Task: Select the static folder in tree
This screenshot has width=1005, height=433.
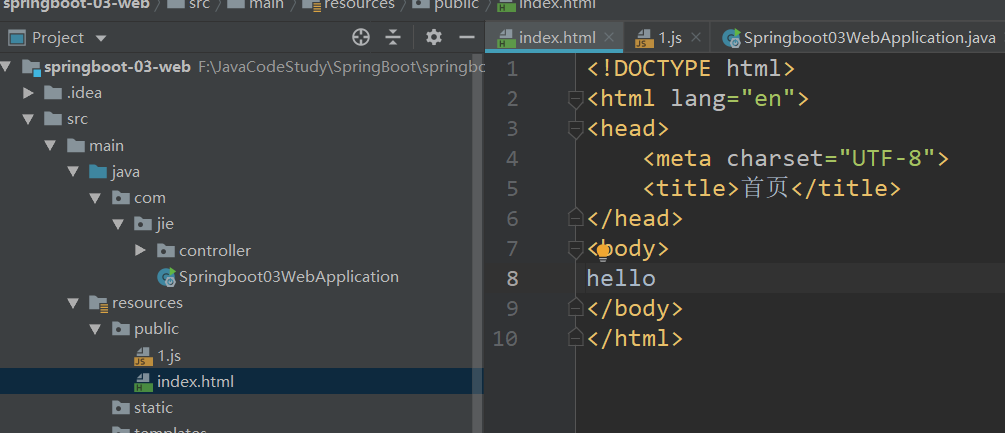Action: coord(153,408)
